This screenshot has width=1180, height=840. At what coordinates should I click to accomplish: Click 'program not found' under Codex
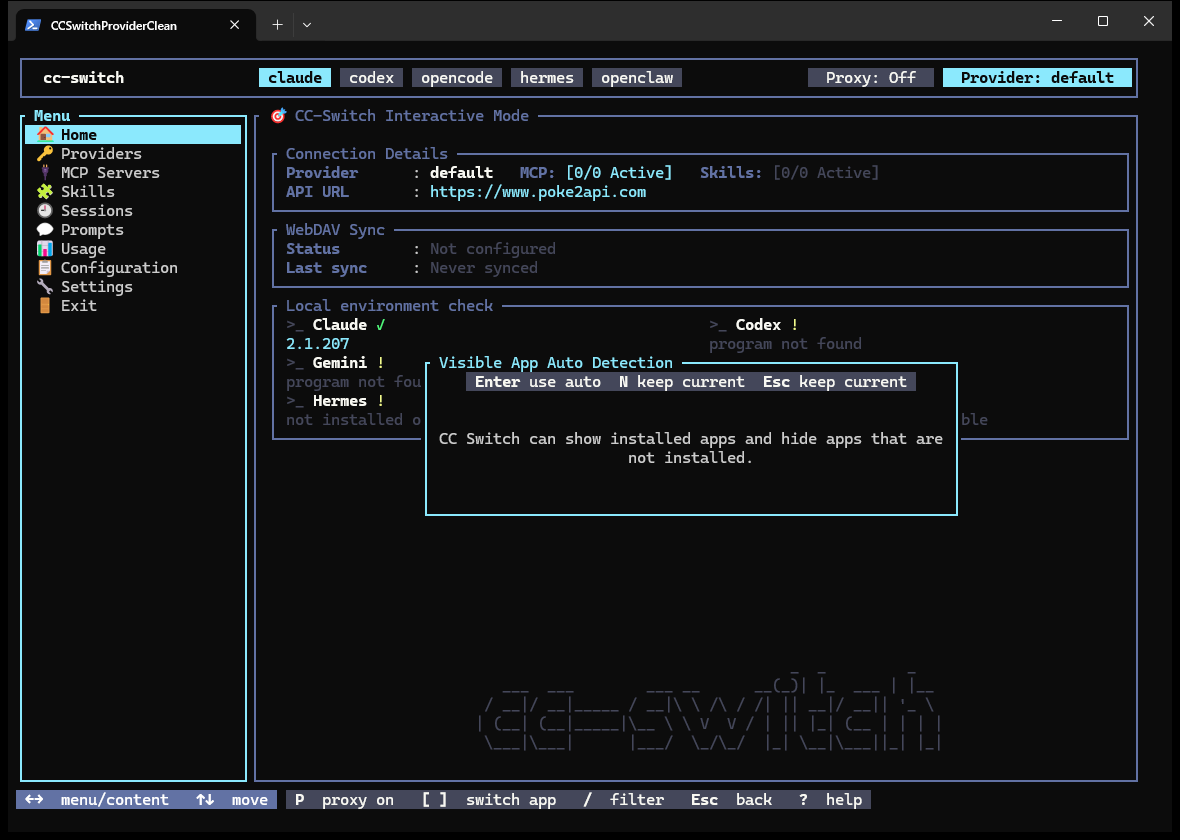(785, 343)
